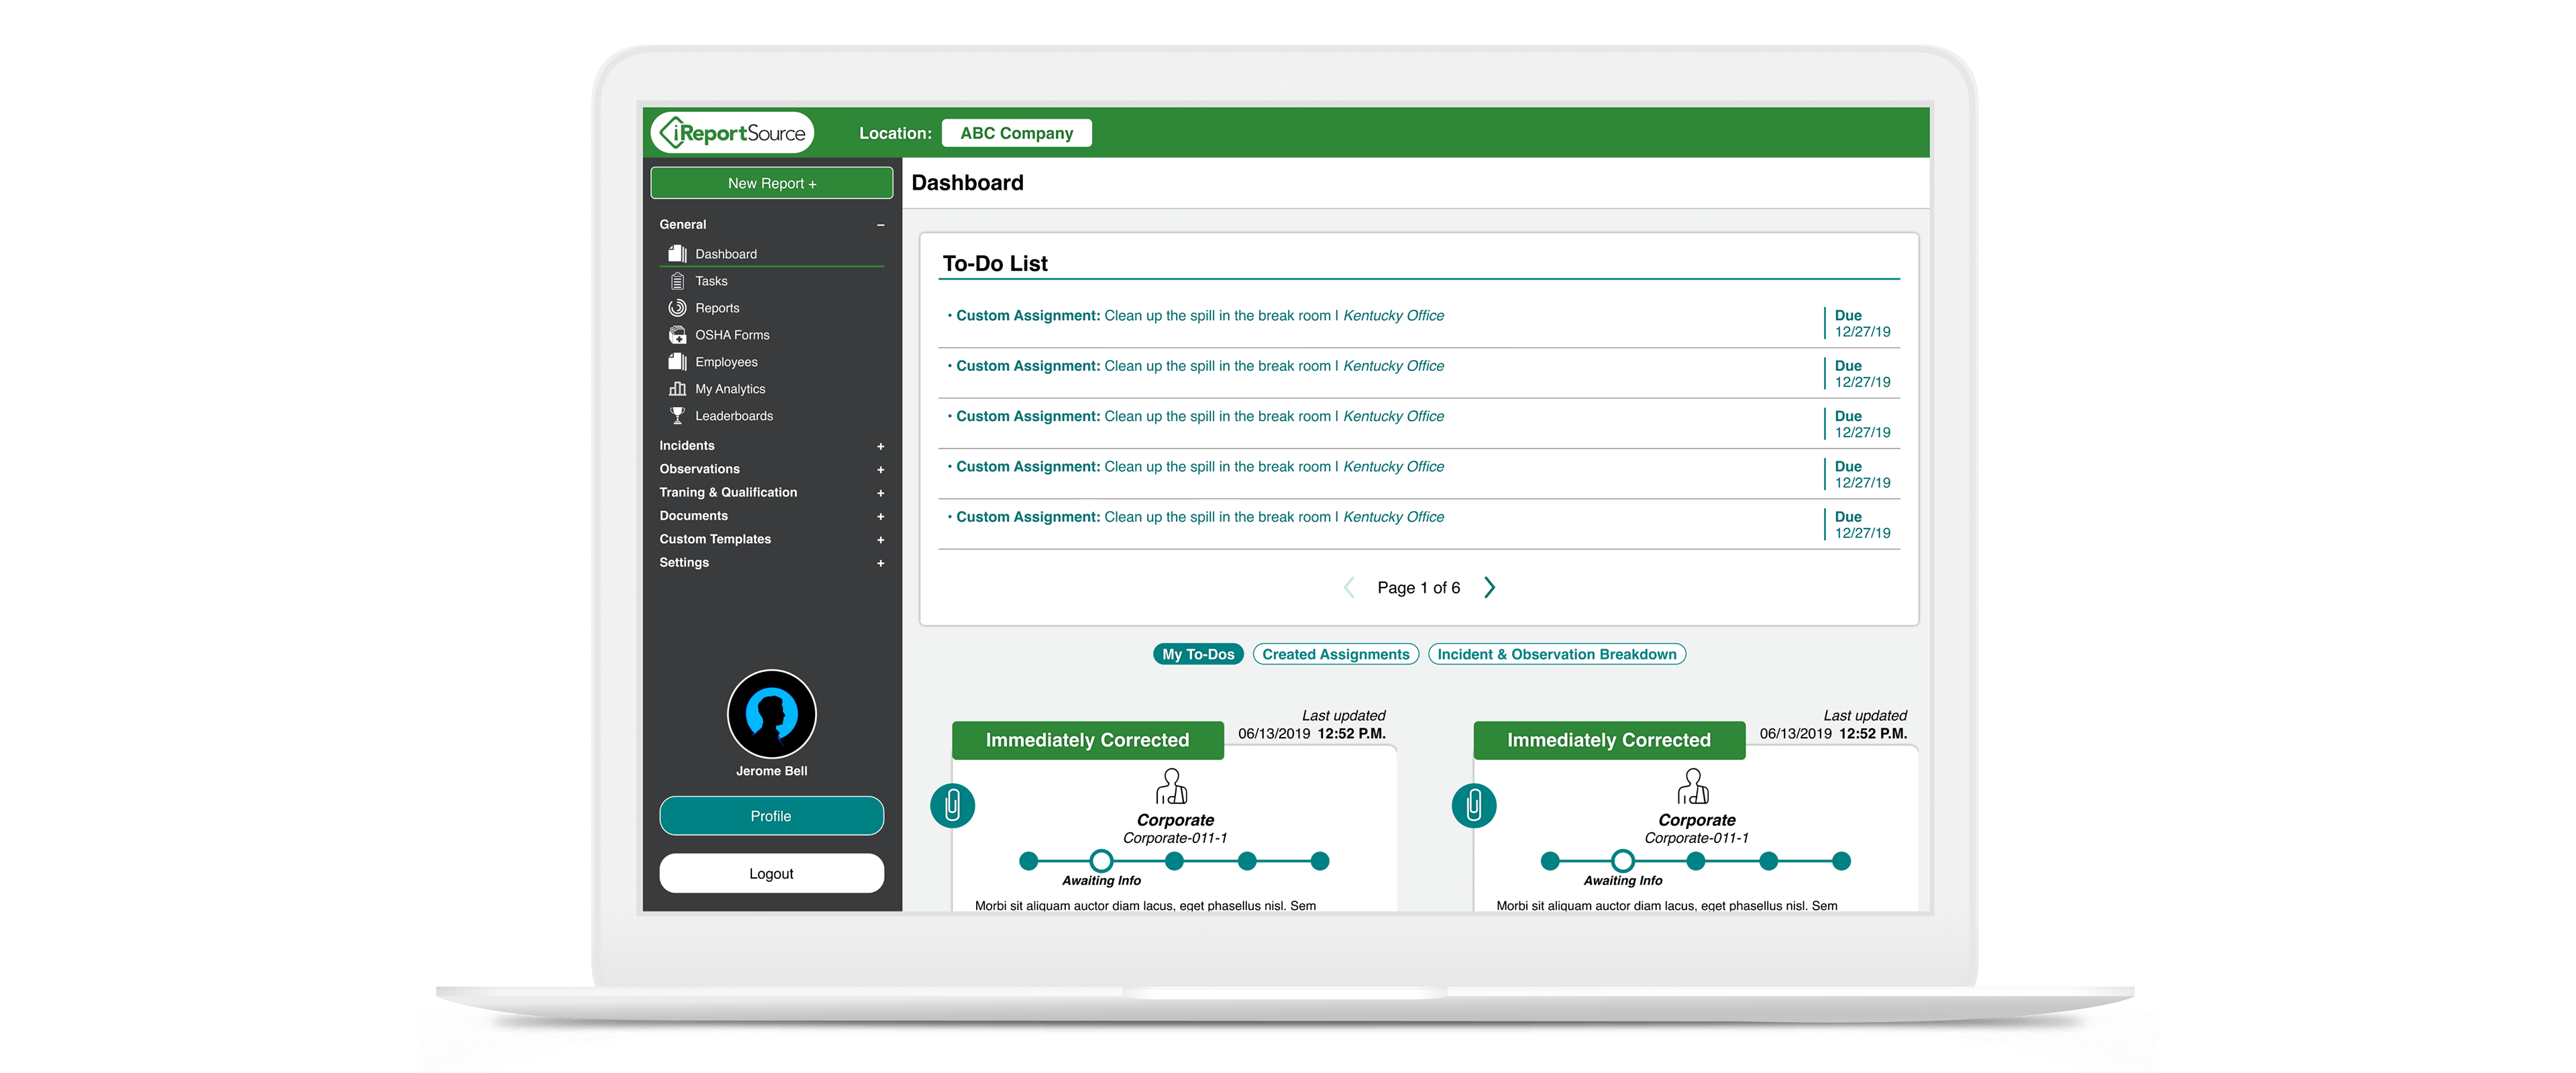Expand the Incidents section

881,446
